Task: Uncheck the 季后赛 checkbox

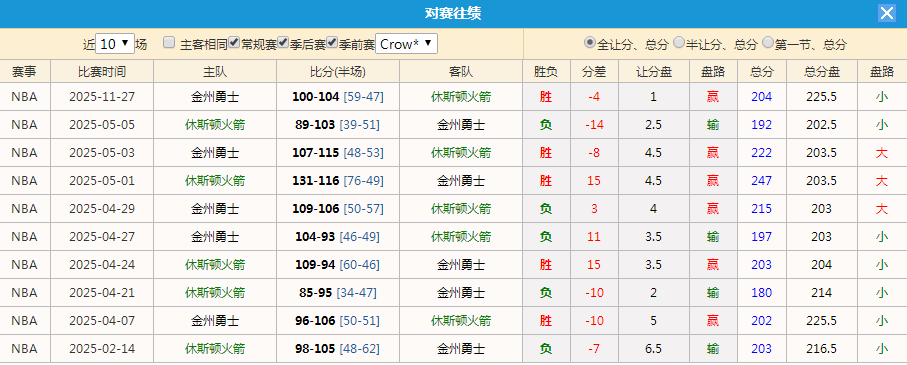Action: point(283,42)
